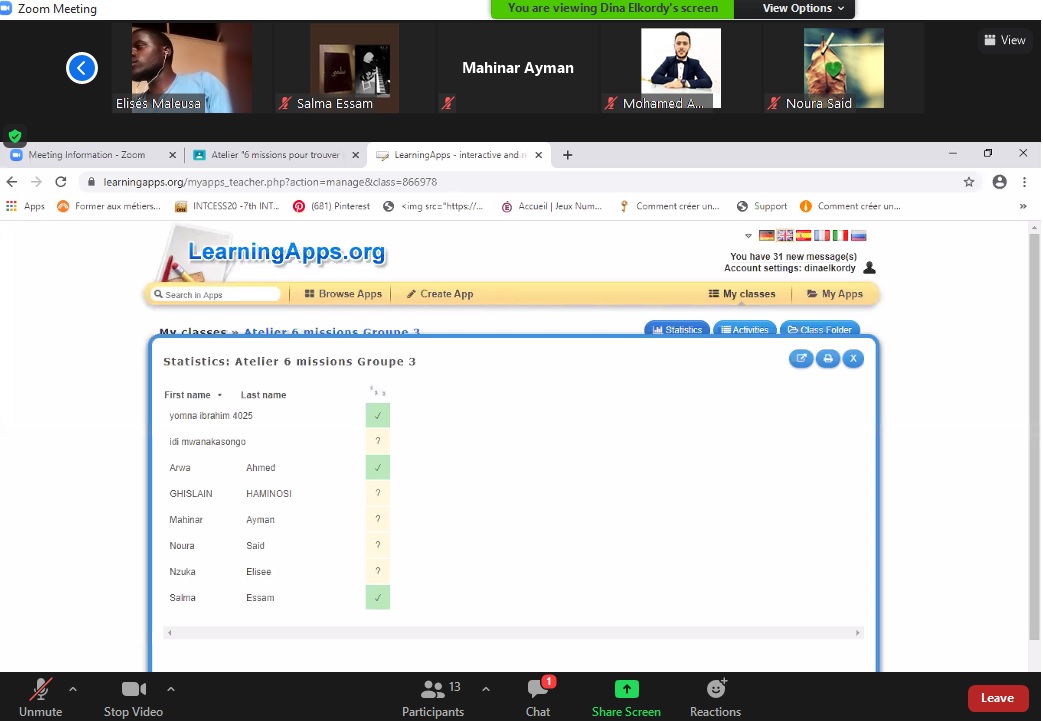The height and width of the screenshot is (721, 1043).
Task: Open audio options arrow next to Unmute
Action: click(x=72, y=689)
